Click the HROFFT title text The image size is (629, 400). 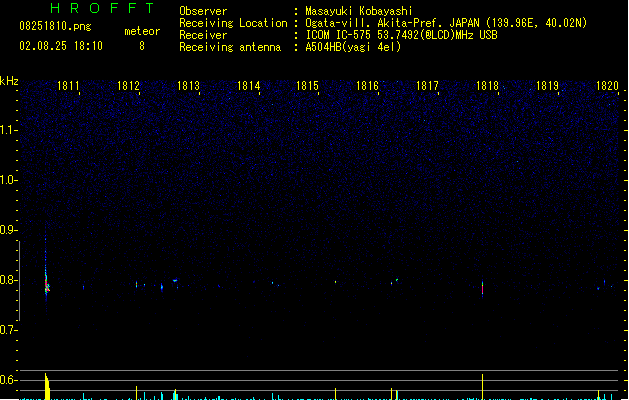[103, 8]
